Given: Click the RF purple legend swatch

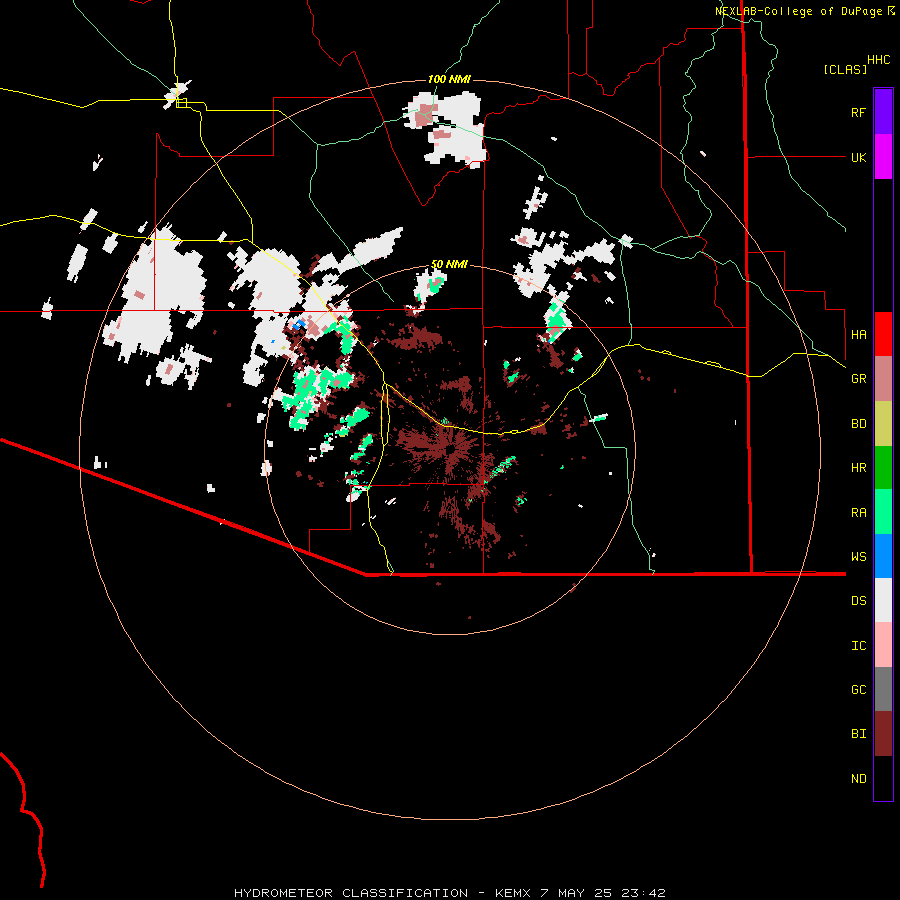Looking at the screenshot, I should (x=883, y=112).
